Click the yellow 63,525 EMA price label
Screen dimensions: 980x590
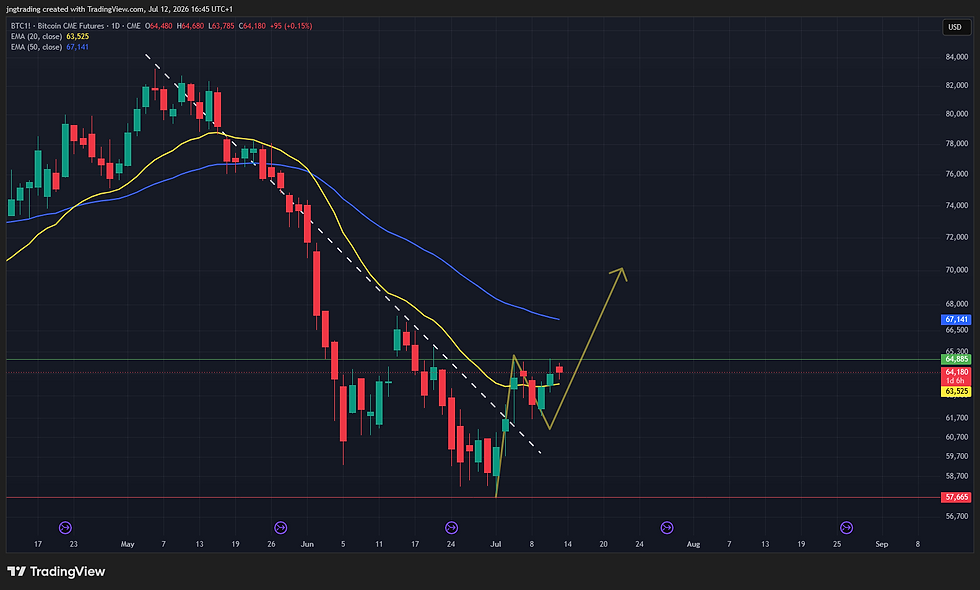point(956,391)
